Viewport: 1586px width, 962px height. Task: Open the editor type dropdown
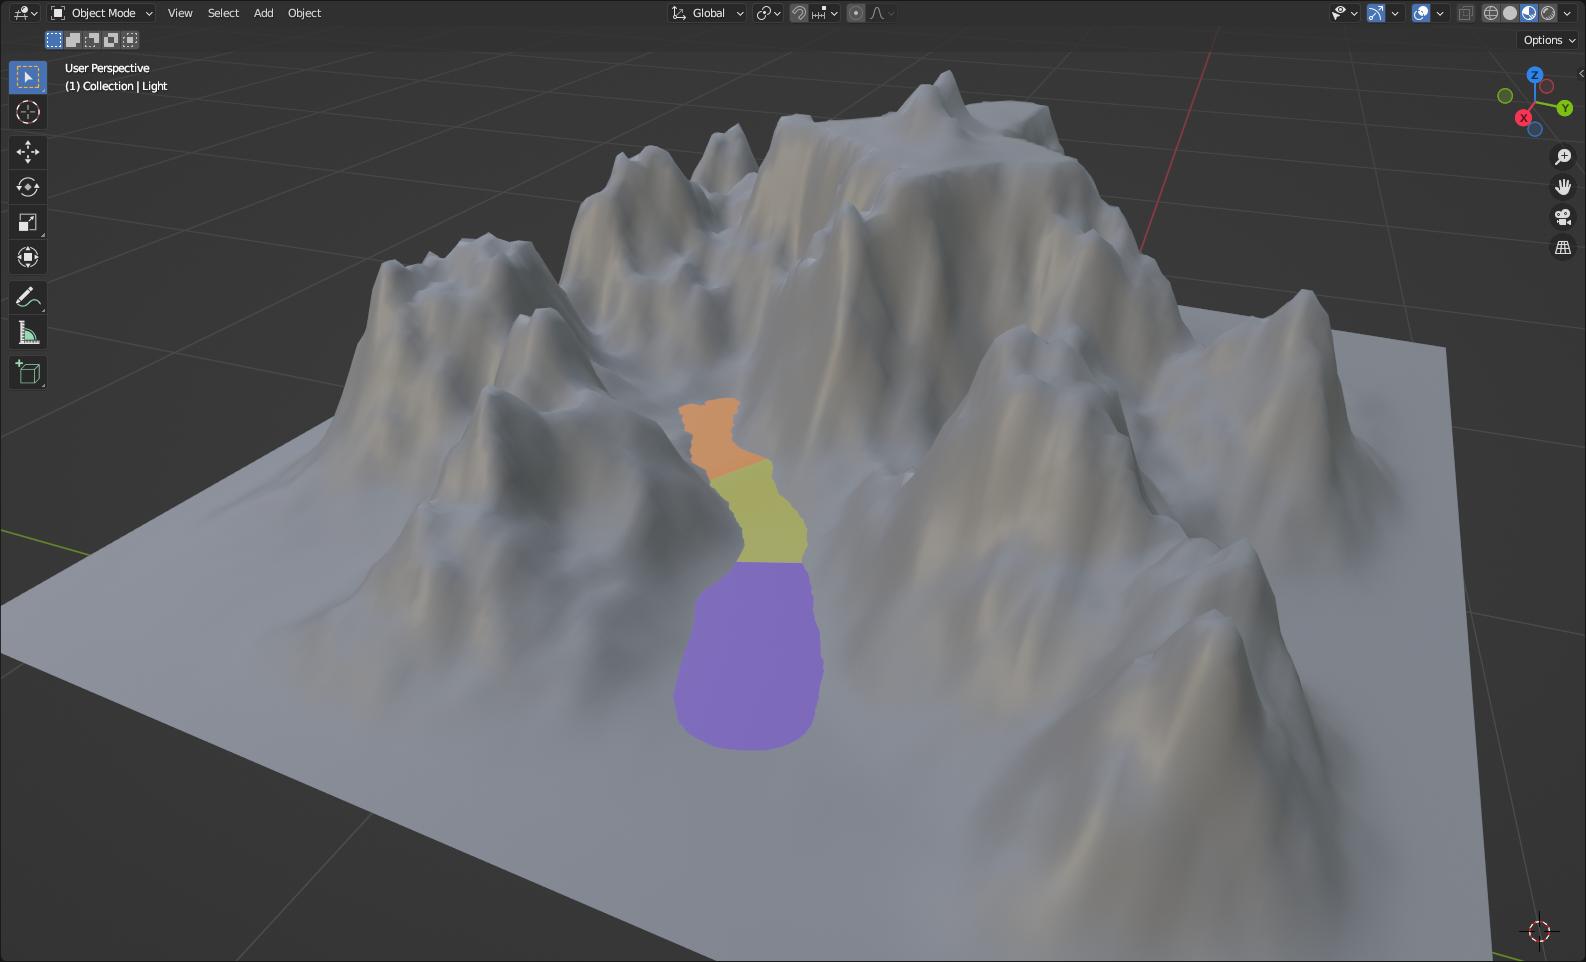point(25,13)
